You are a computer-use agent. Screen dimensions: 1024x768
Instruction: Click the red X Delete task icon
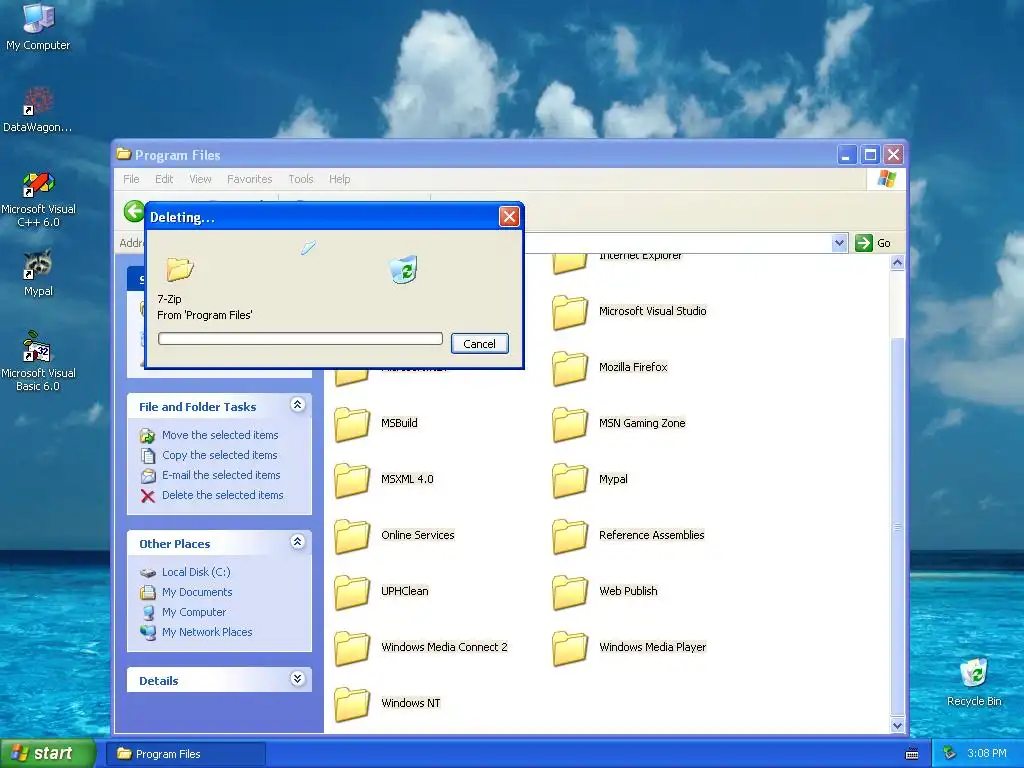pos(148,496)
